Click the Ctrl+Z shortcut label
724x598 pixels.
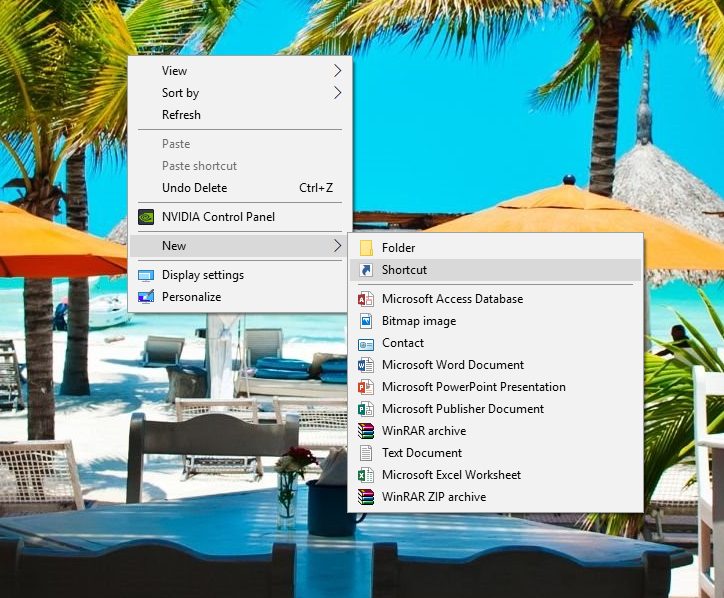click(x=316, y=188)
